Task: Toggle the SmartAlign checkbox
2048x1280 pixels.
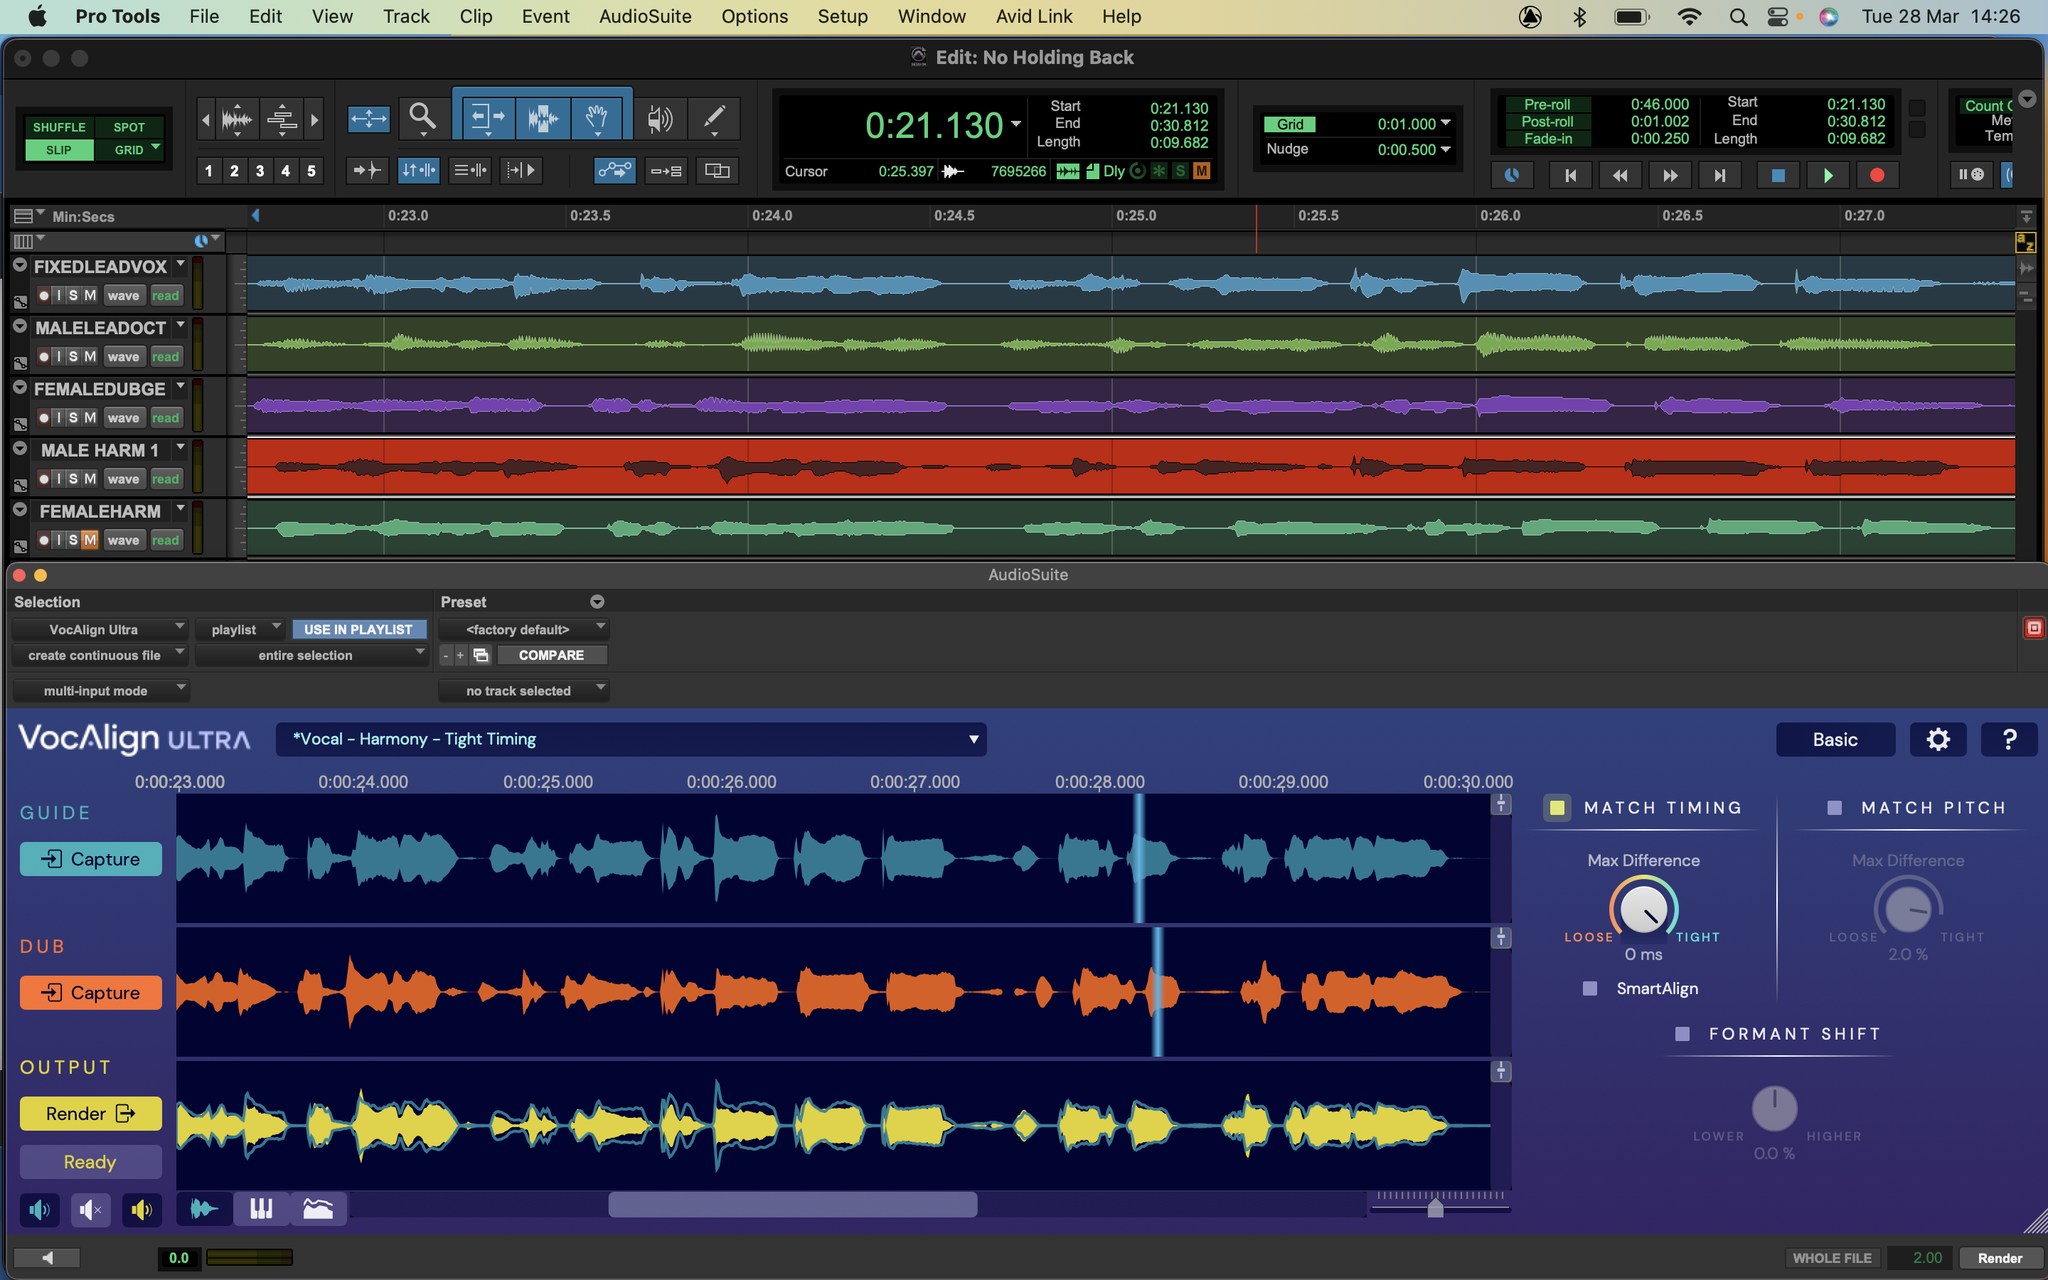Action: (1590, 988)
